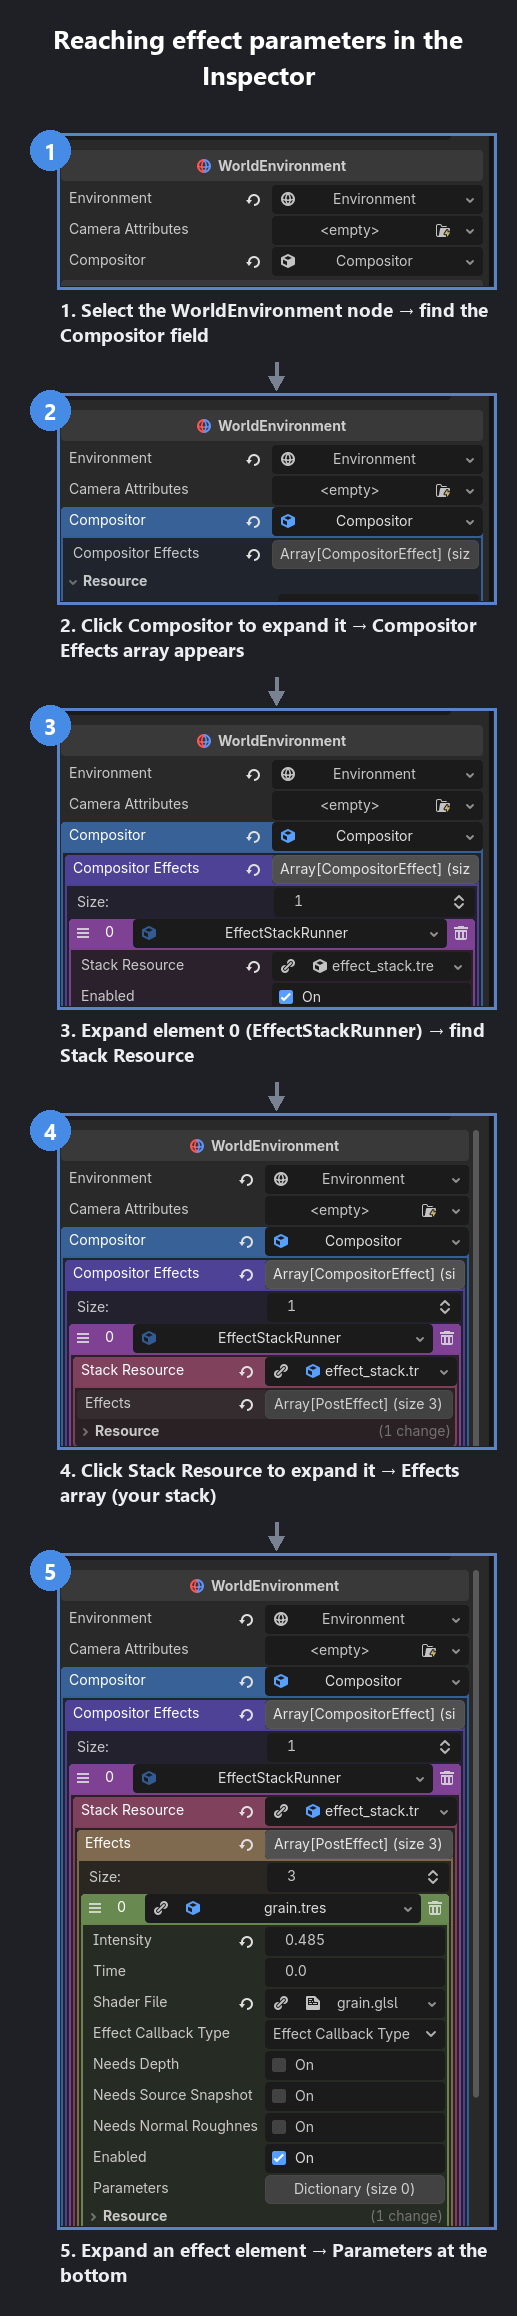Viewport: 517px width, 2316px height.
Task: Click inspector scrollbar in step 5 panel
Action: [476, 1834]
